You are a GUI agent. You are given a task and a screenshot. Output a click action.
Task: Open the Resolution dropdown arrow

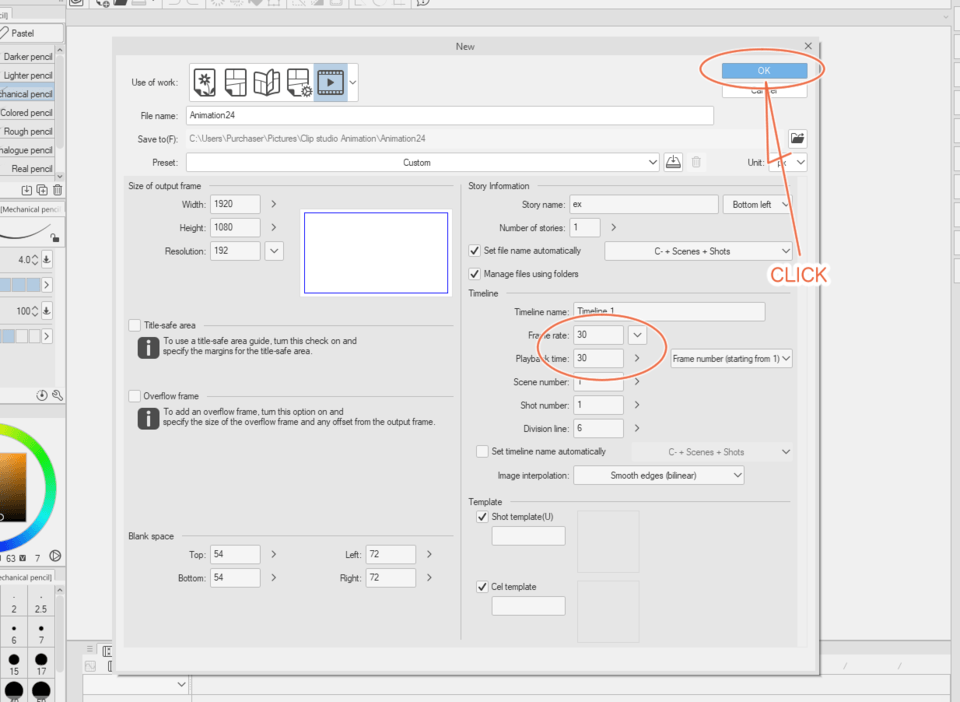[x=274, y=251]
